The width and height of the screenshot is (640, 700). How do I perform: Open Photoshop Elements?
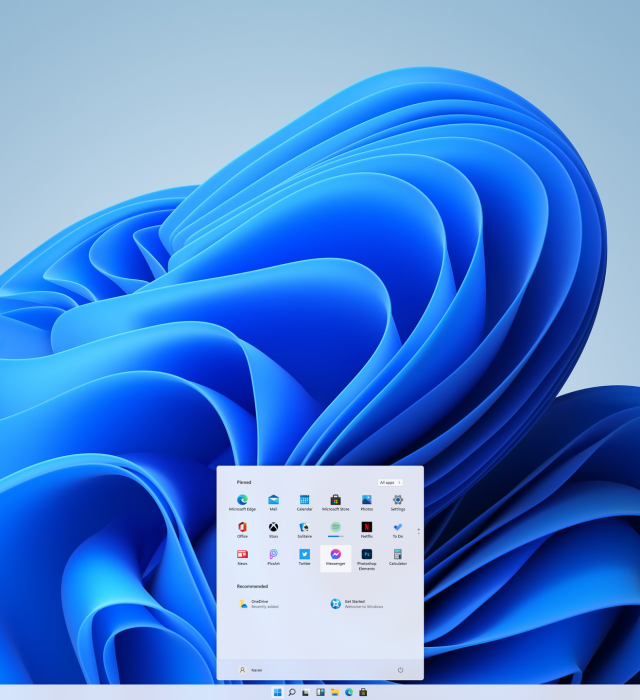pyautogui.click(x=367, y=555)
